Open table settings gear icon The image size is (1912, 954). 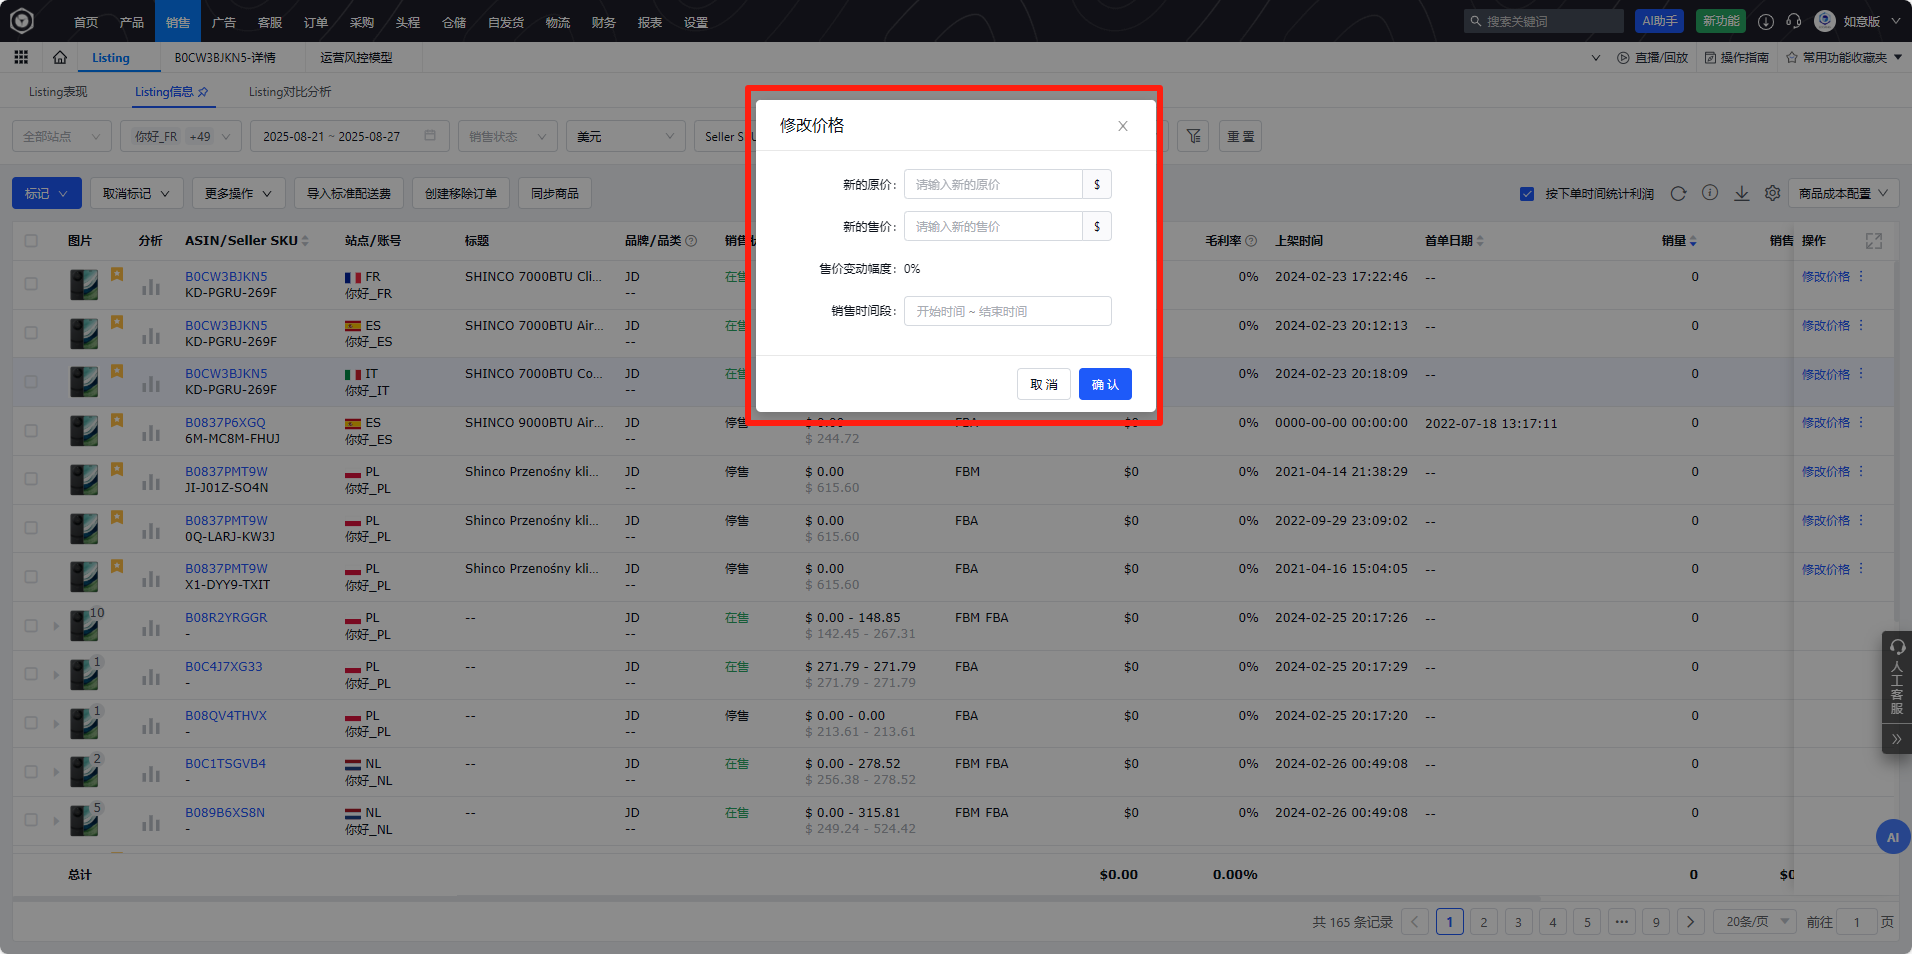click(1772, 193)
